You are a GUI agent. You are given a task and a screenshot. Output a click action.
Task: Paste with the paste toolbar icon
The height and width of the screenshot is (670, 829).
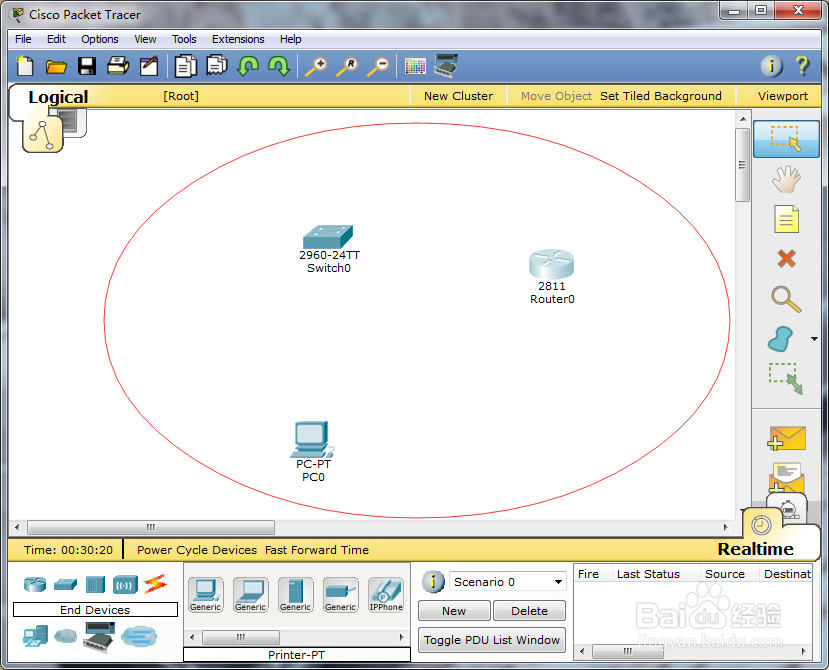coord(217,66)
